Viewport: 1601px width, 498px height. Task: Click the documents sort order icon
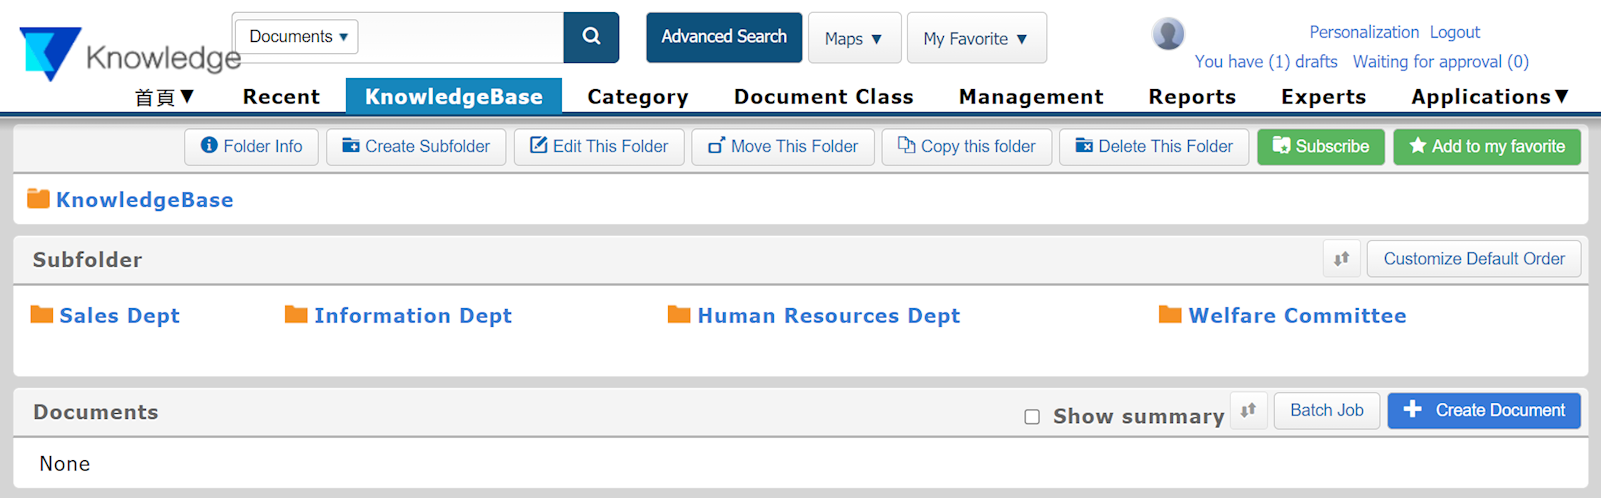[1248, 410]
